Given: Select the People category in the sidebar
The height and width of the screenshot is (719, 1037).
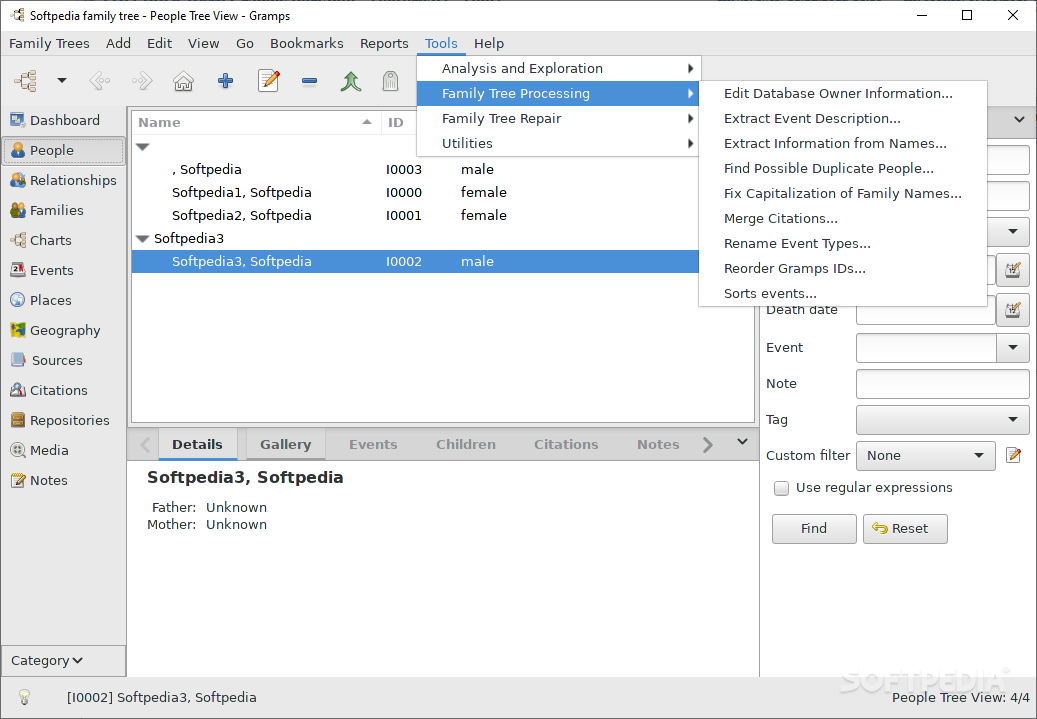Looking at the screenshot, I should pyautogui.click(x=63, y=150).
